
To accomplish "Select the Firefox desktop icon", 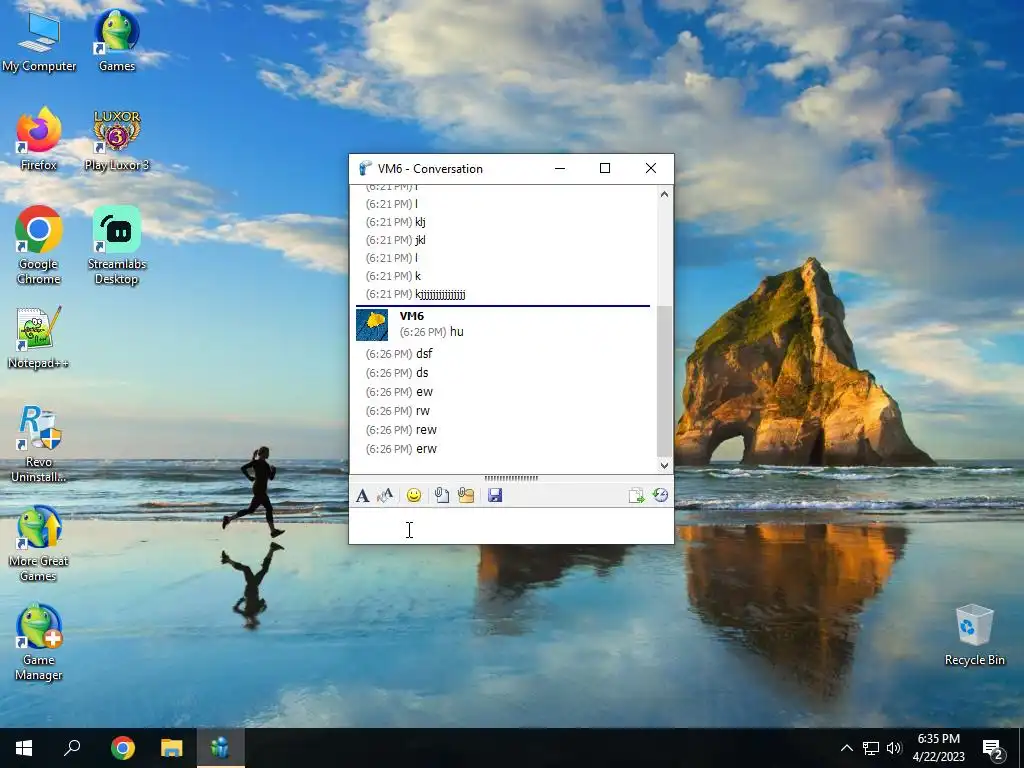I will coord(39,140).
